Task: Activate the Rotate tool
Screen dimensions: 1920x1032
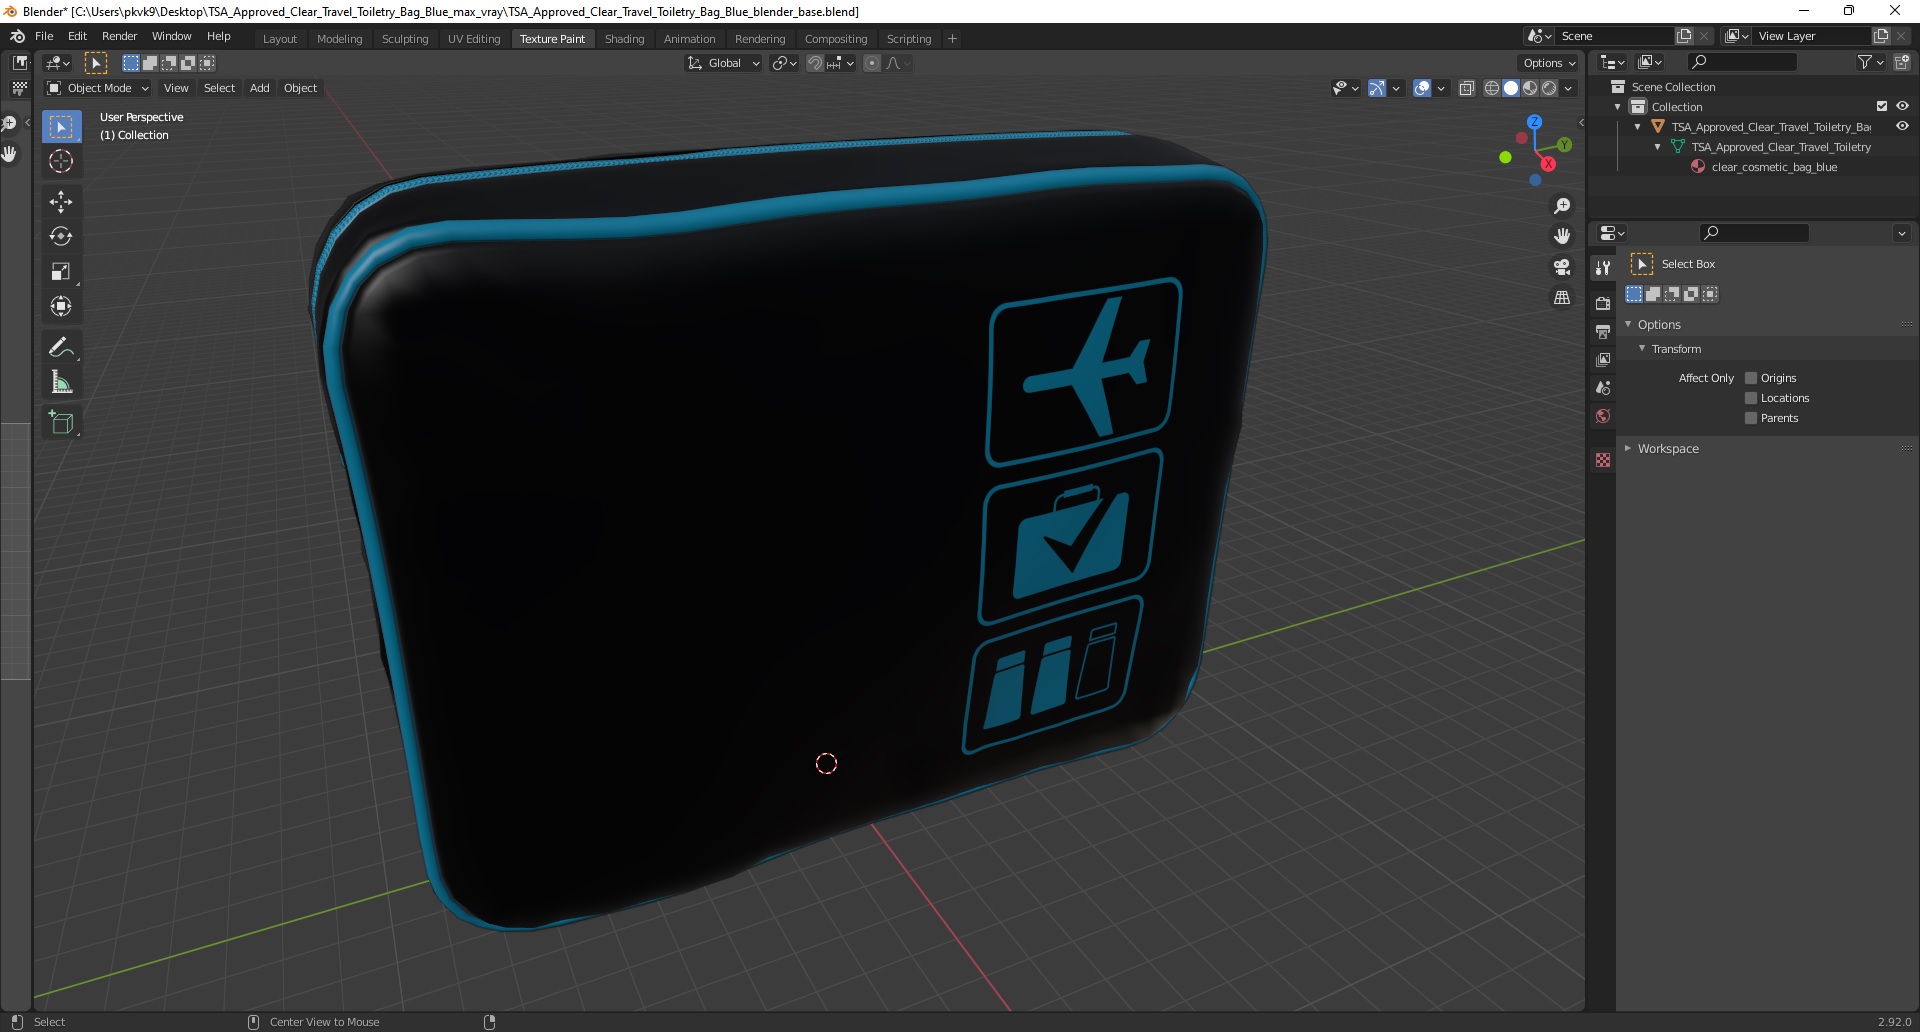Action: click(x=61, y=236)
